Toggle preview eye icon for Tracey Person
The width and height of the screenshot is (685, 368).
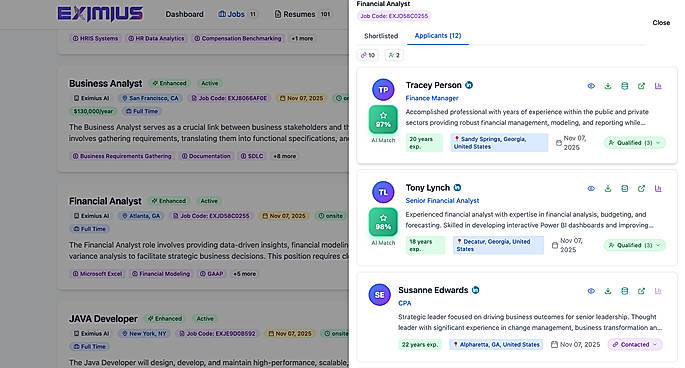[x=591, y=86]
